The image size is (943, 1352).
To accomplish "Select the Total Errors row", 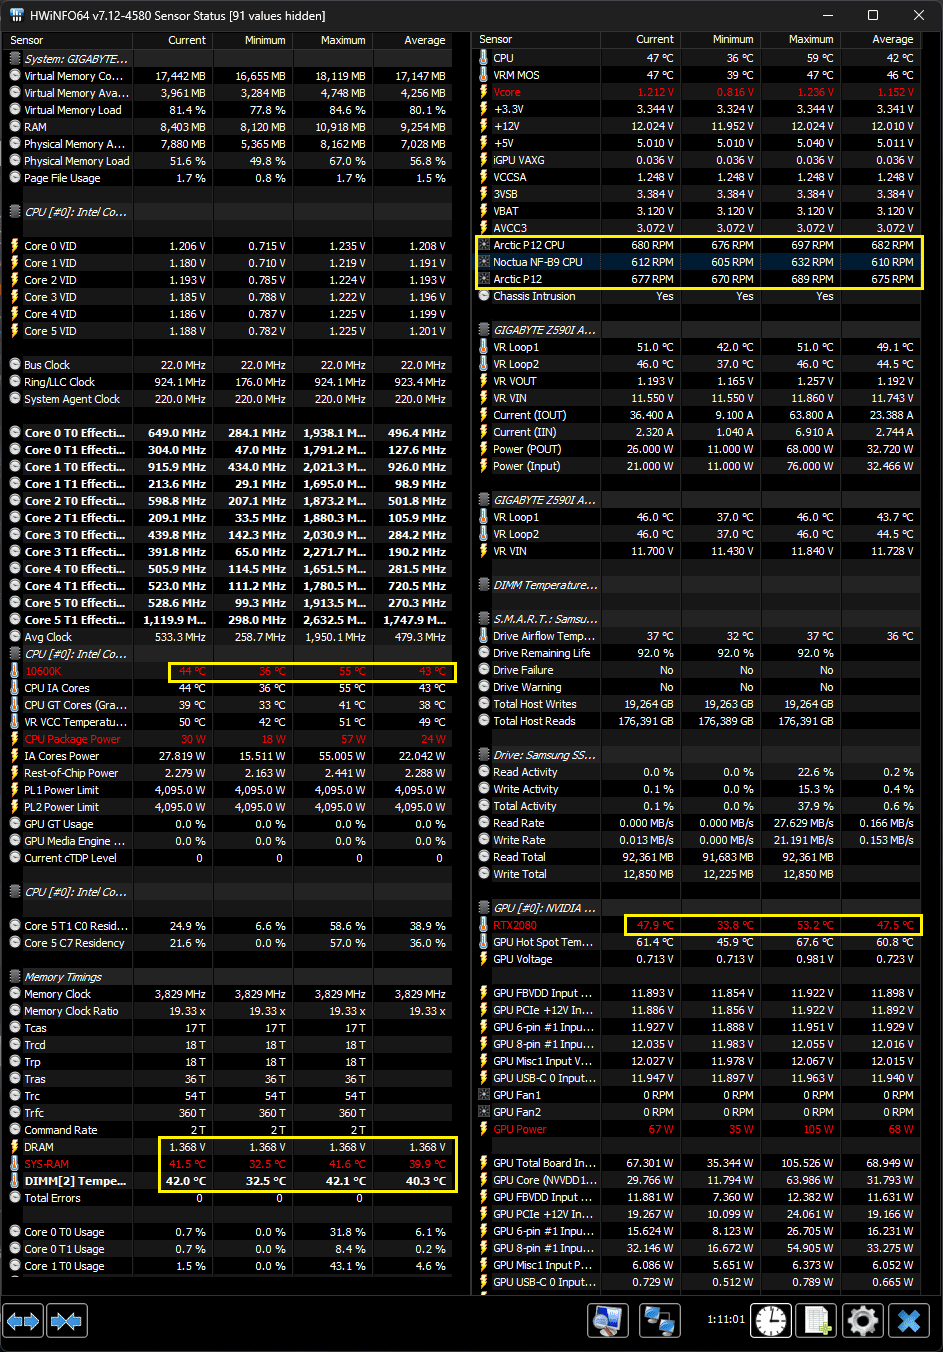I will 230,1198.
